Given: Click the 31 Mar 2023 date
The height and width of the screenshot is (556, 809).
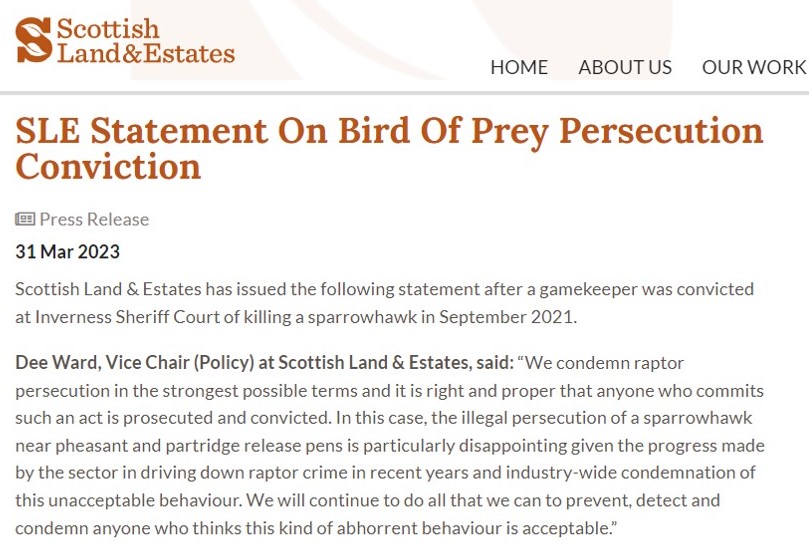Looking at the screenshot, I should point(67,251).
